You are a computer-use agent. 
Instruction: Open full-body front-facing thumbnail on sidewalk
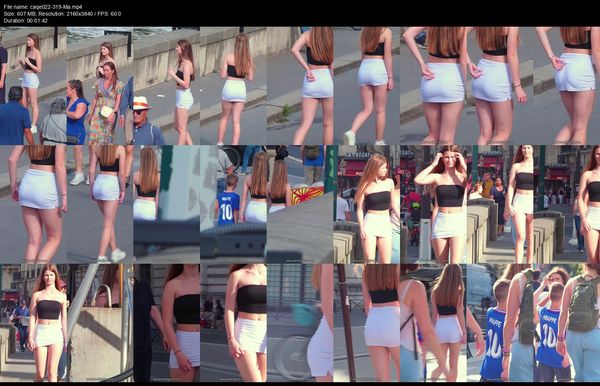tap(33, 322)
